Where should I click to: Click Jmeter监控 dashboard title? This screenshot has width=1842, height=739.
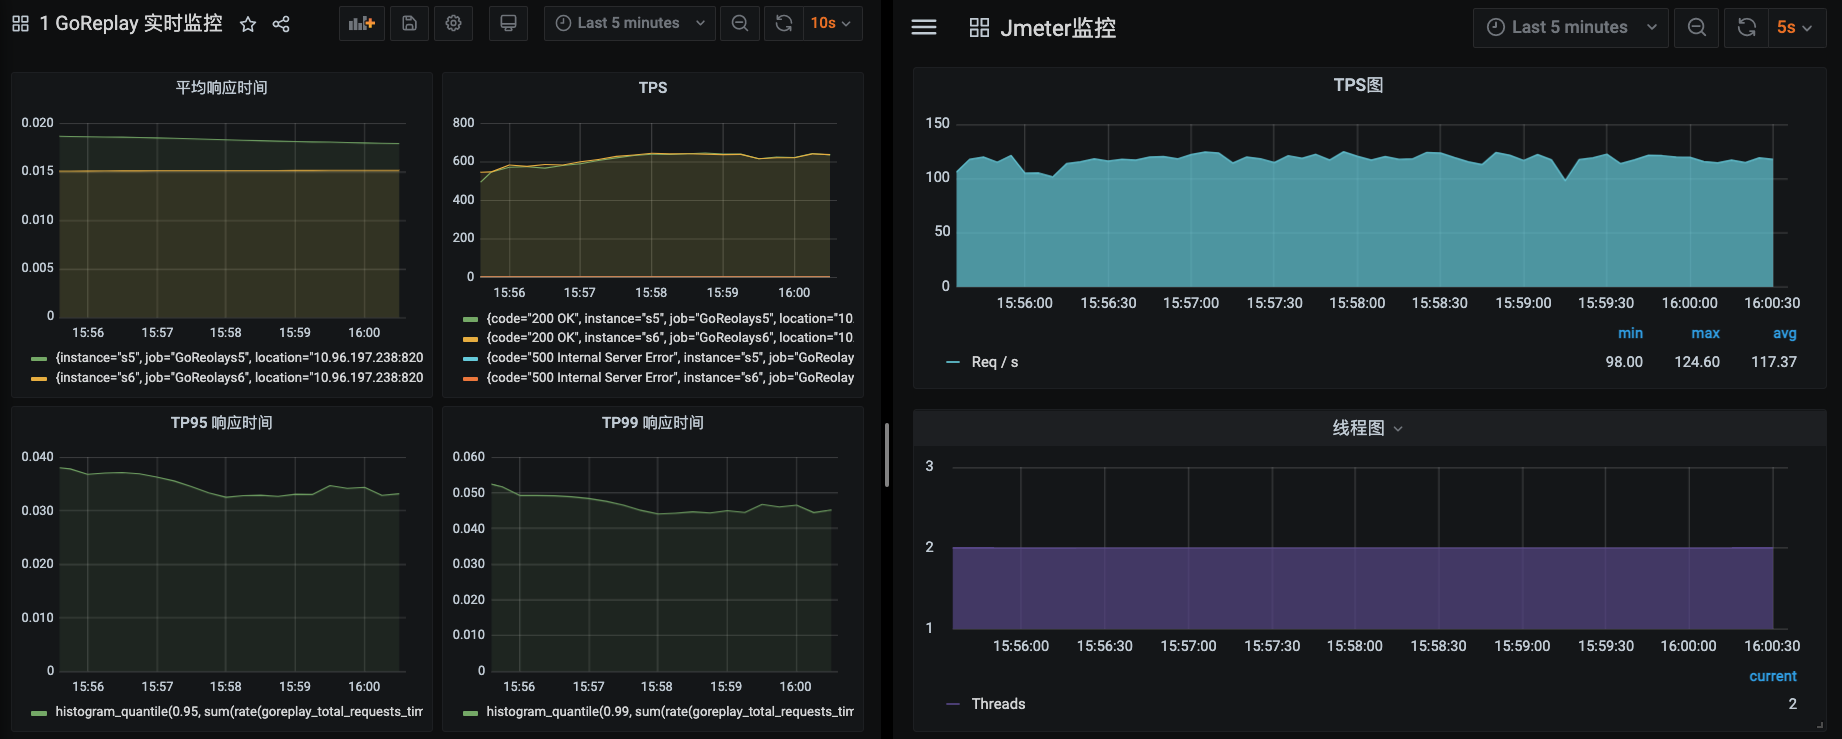coord(1058,28)
